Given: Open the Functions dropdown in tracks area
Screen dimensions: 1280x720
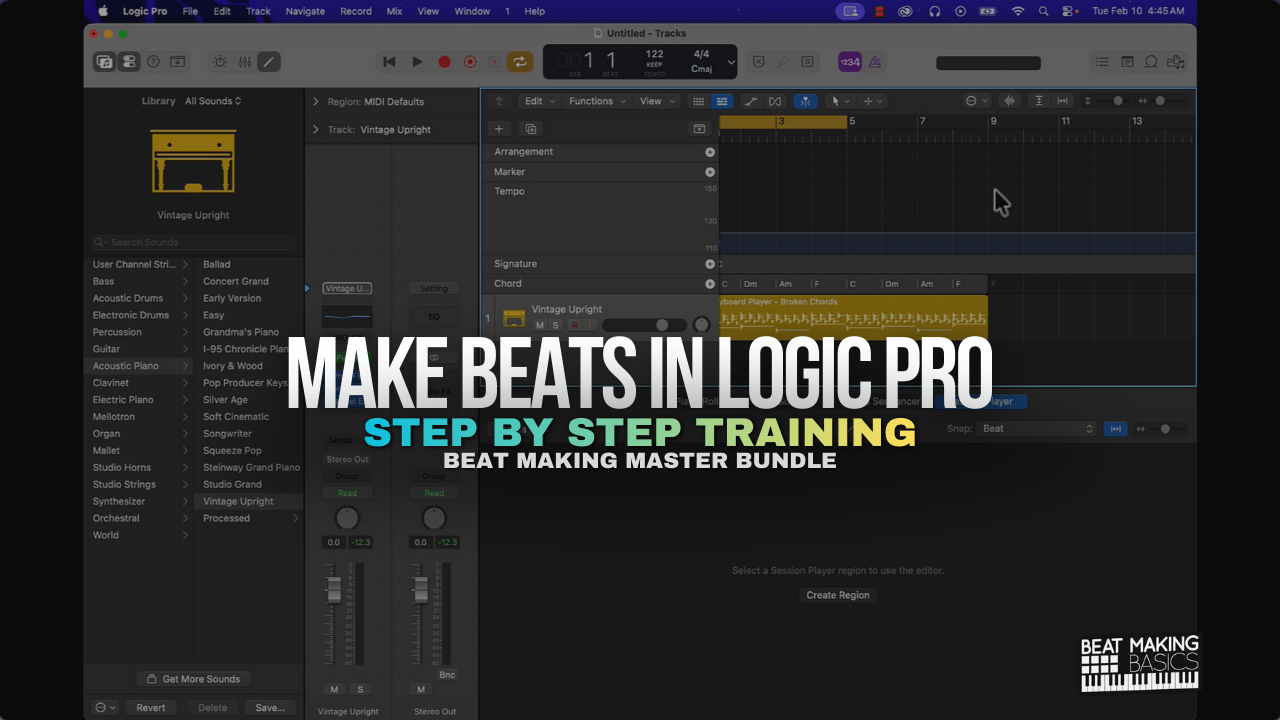Looking at the screenshot, I should (x=597, y=101).
